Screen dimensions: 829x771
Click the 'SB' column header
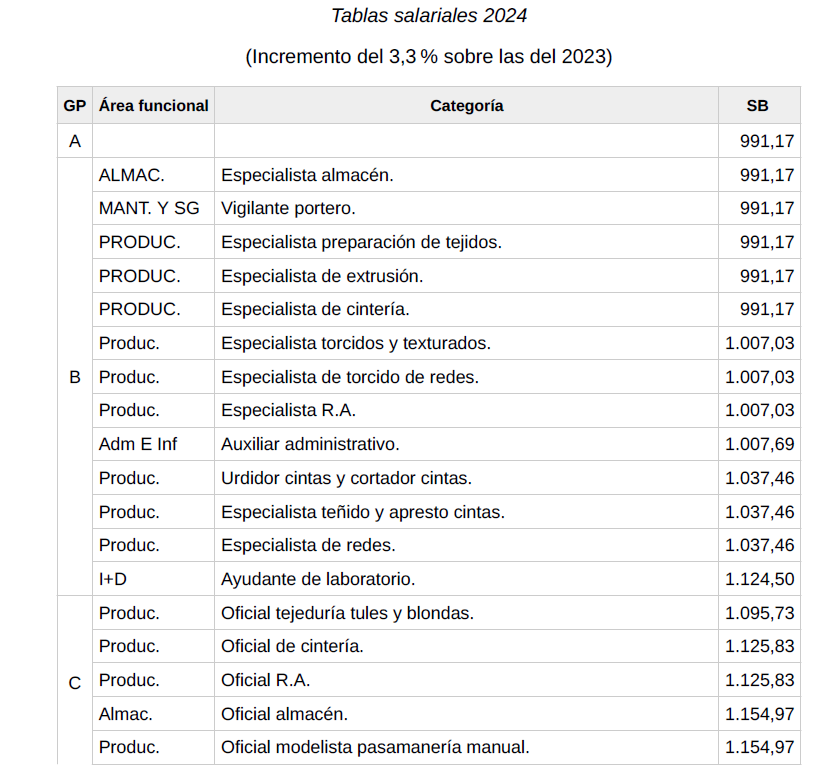[758, 106]
